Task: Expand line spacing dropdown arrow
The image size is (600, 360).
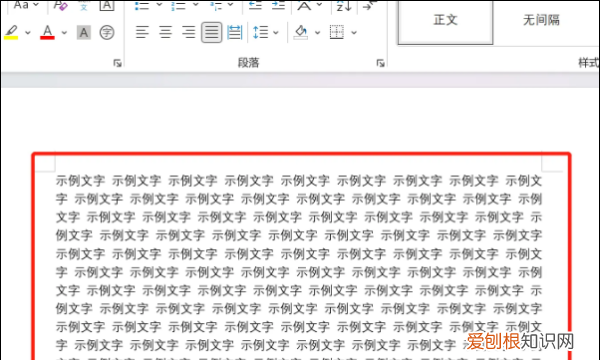Action: 276,33
